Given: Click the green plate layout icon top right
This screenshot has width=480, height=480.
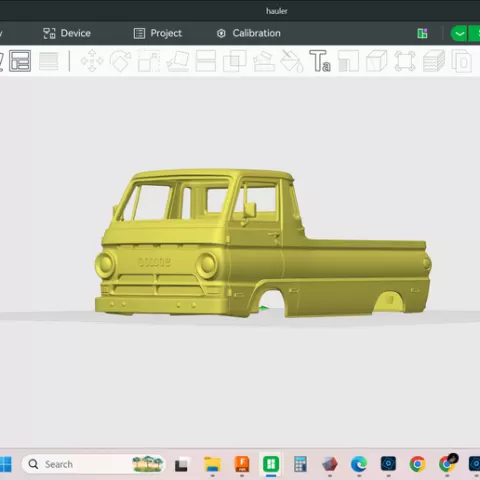Looking at the screenshot, I should [x=422, y=33].
